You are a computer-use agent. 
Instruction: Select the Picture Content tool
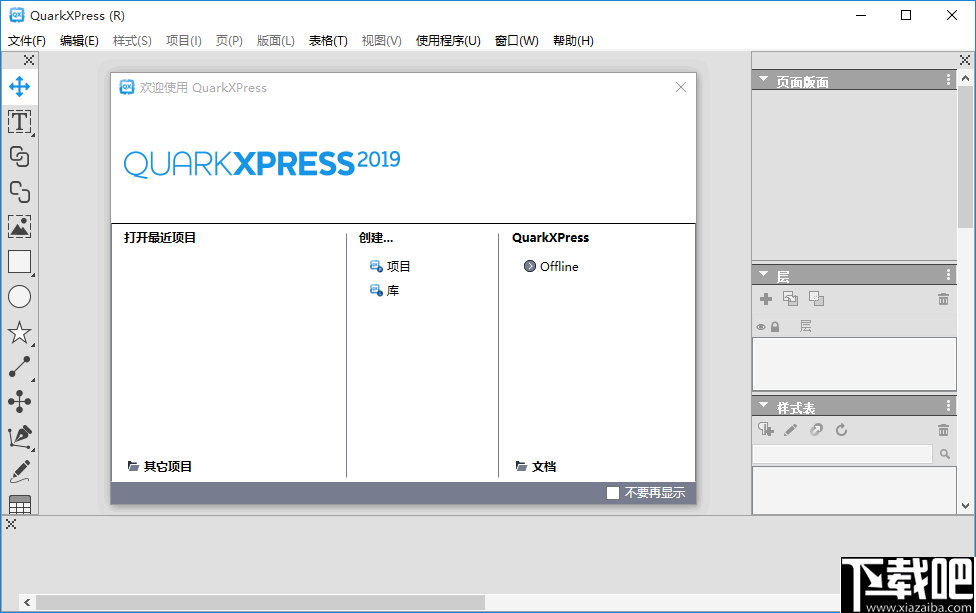pyautogui.click(x=20, y=227)
